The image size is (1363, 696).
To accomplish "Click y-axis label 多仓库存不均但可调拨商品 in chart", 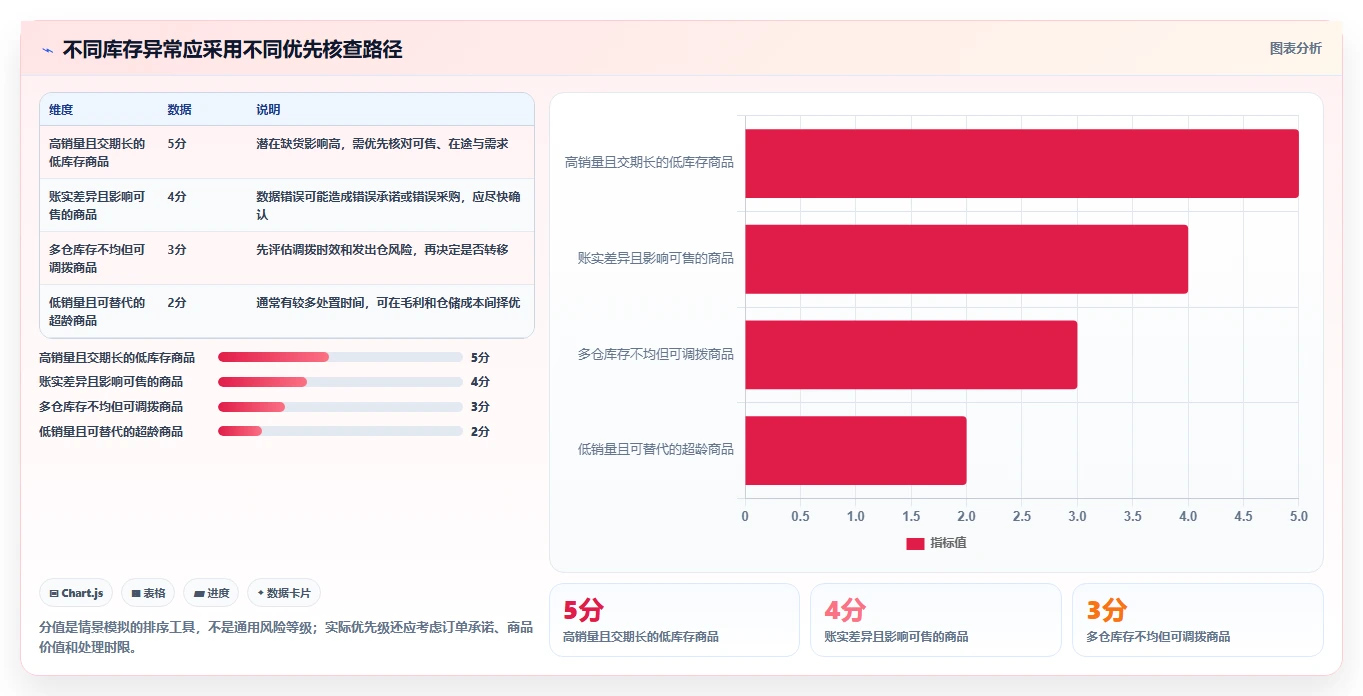I will tap(656, 354).
